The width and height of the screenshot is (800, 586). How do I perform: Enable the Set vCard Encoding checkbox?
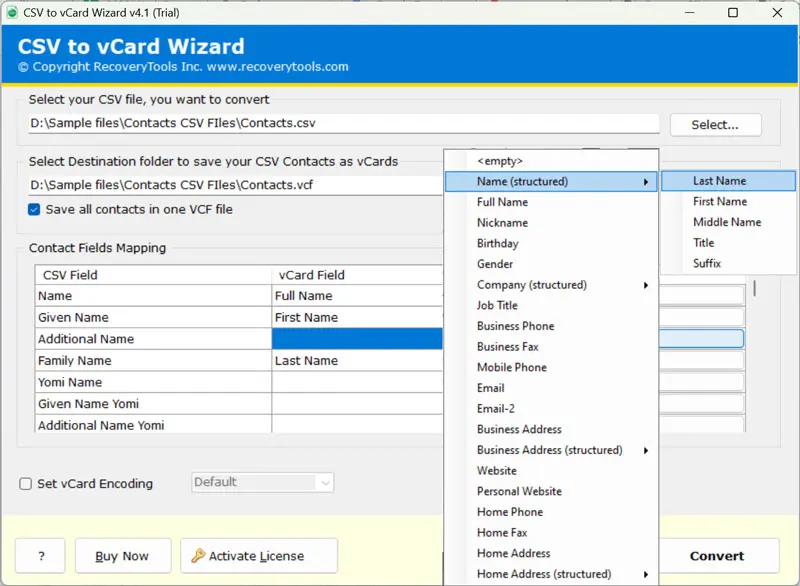[x=26, y=484]
